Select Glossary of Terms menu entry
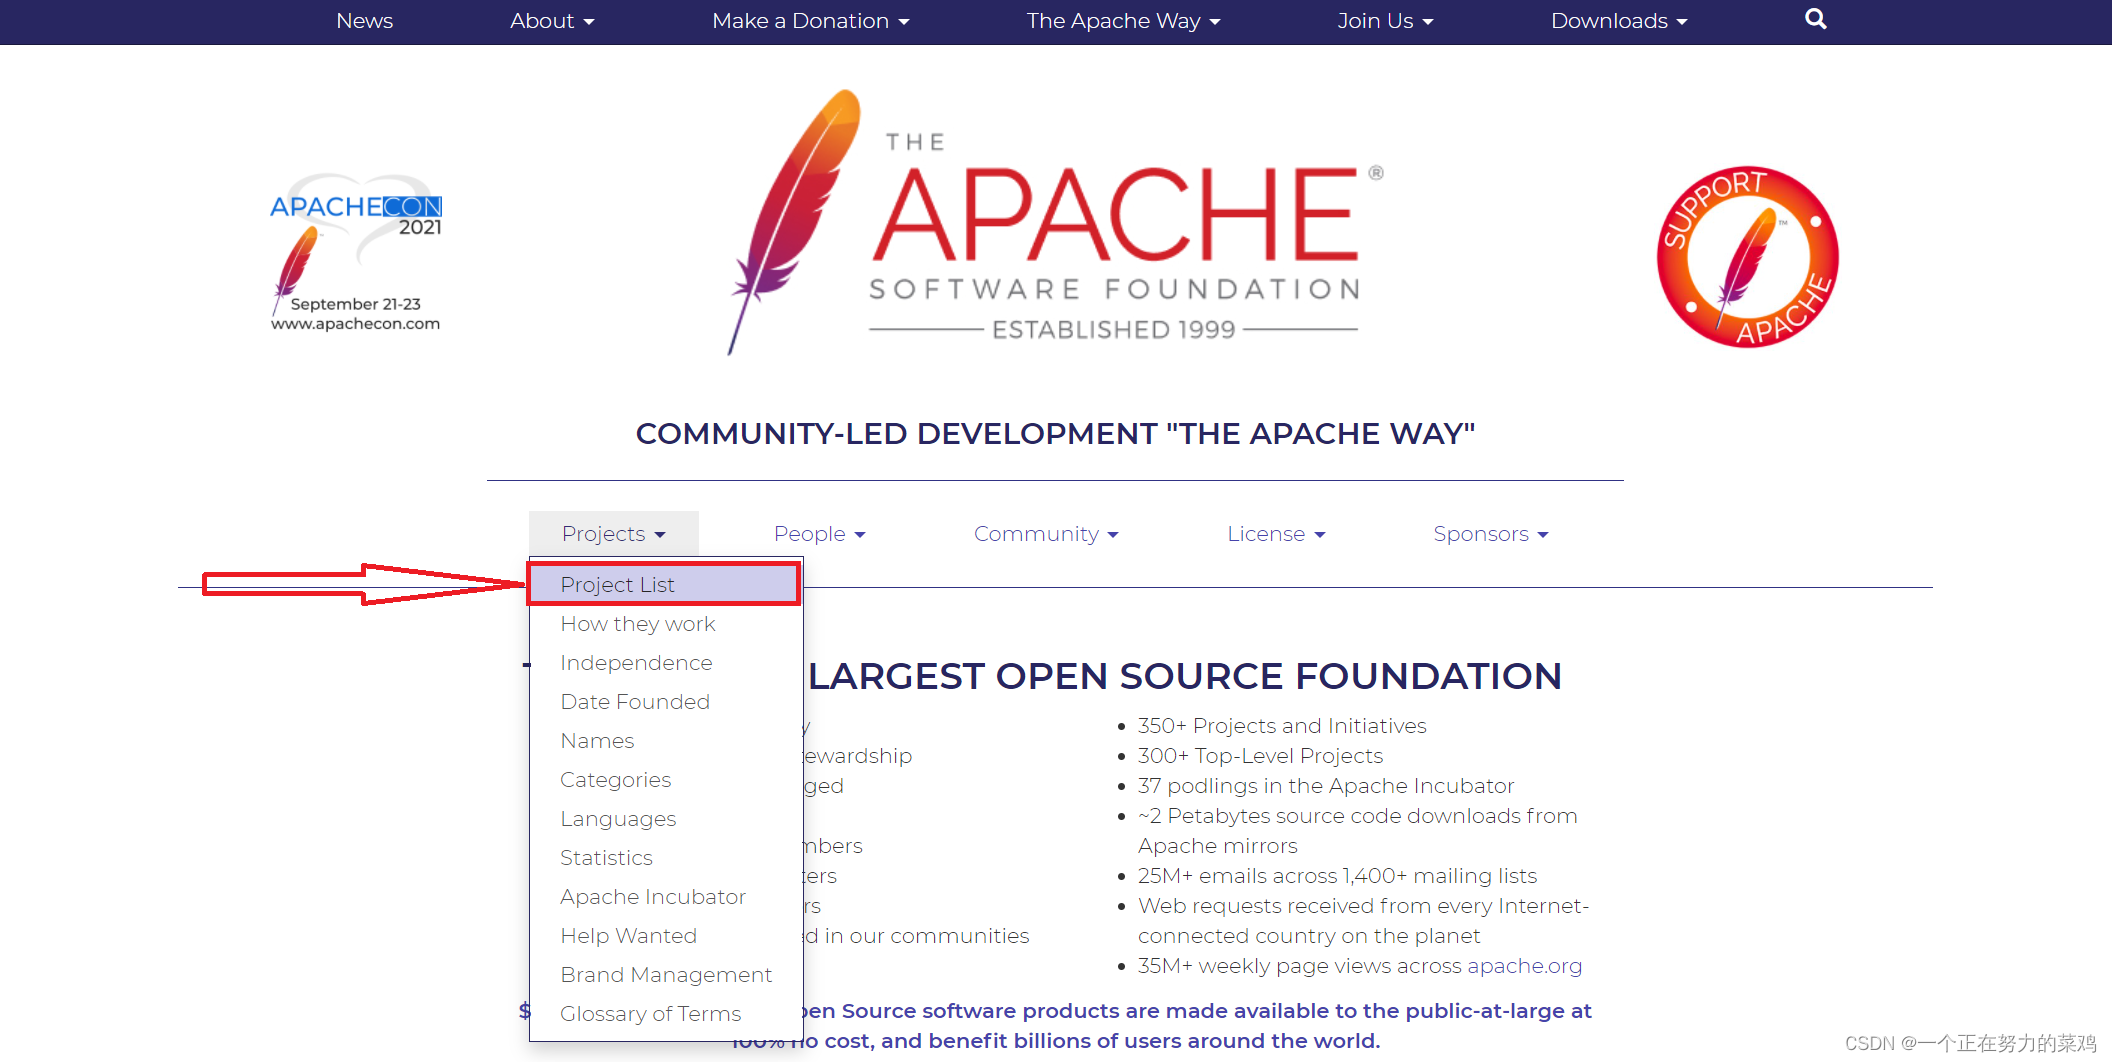Image resolution: width=2112 pixels, height=1062 pixels. tap(665, 1014)
